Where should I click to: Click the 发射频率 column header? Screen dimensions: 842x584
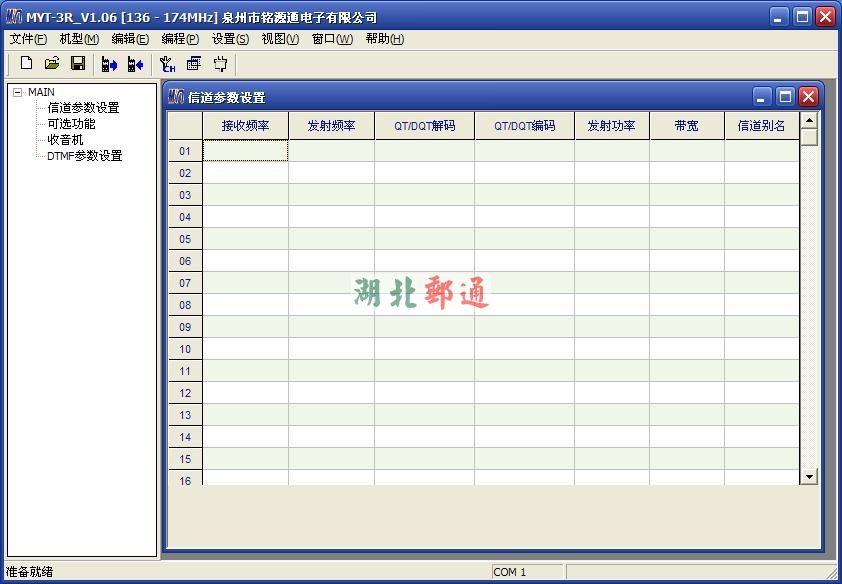point(331,126)
